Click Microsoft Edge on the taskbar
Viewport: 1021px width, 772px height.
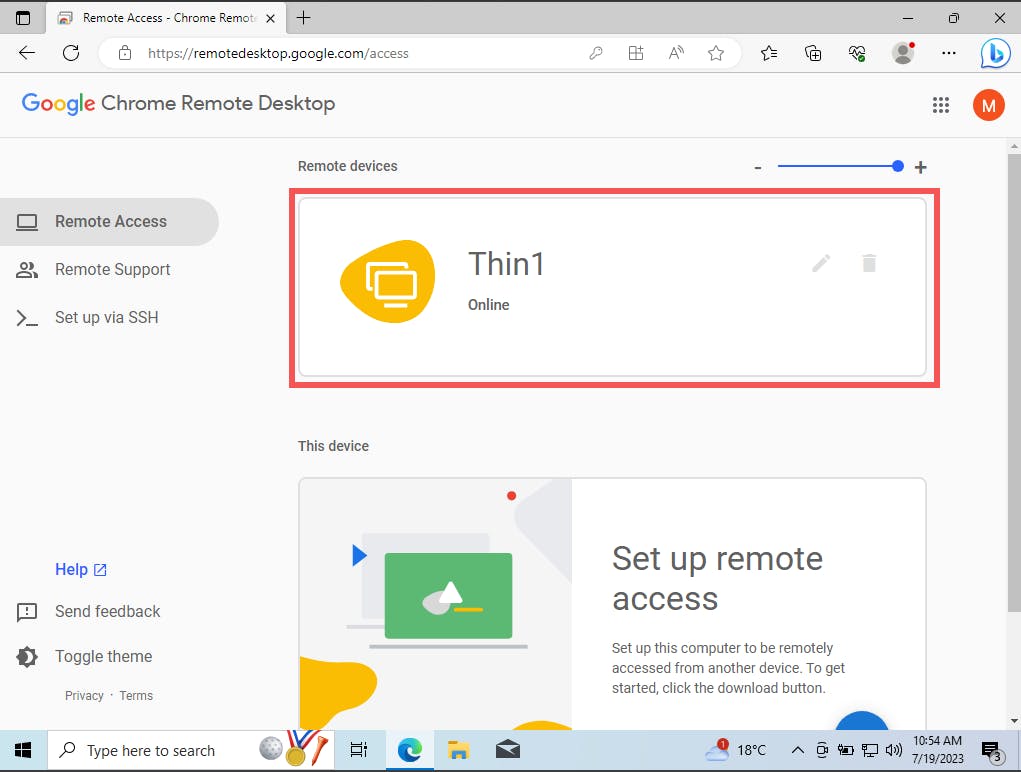tap(410, 751)
